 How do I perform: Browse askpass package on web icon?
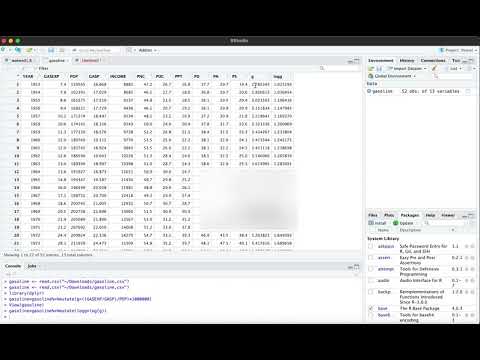point(467,246)
